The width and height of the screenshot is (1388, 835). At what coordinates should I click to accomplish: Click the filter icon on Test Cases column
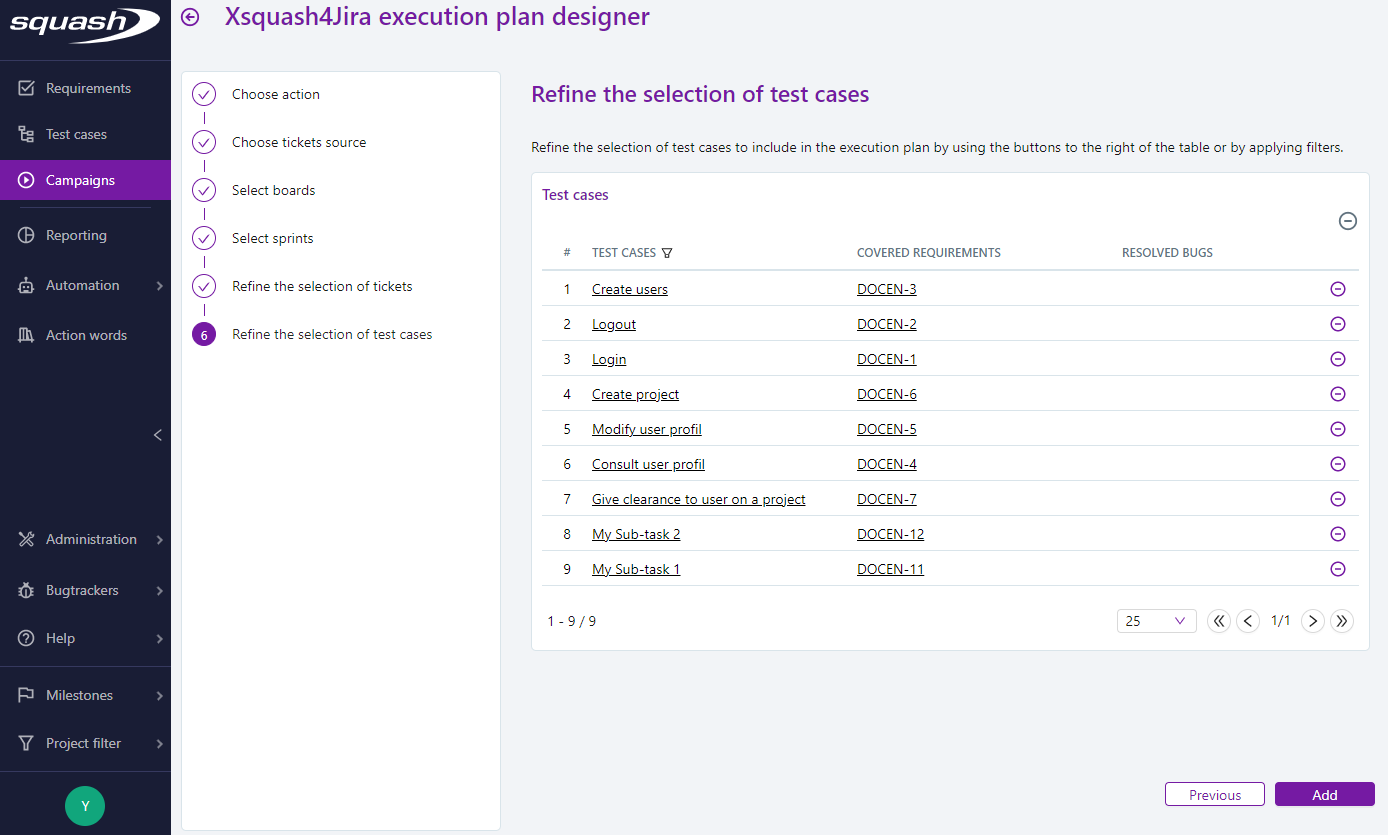coord(668,253)
